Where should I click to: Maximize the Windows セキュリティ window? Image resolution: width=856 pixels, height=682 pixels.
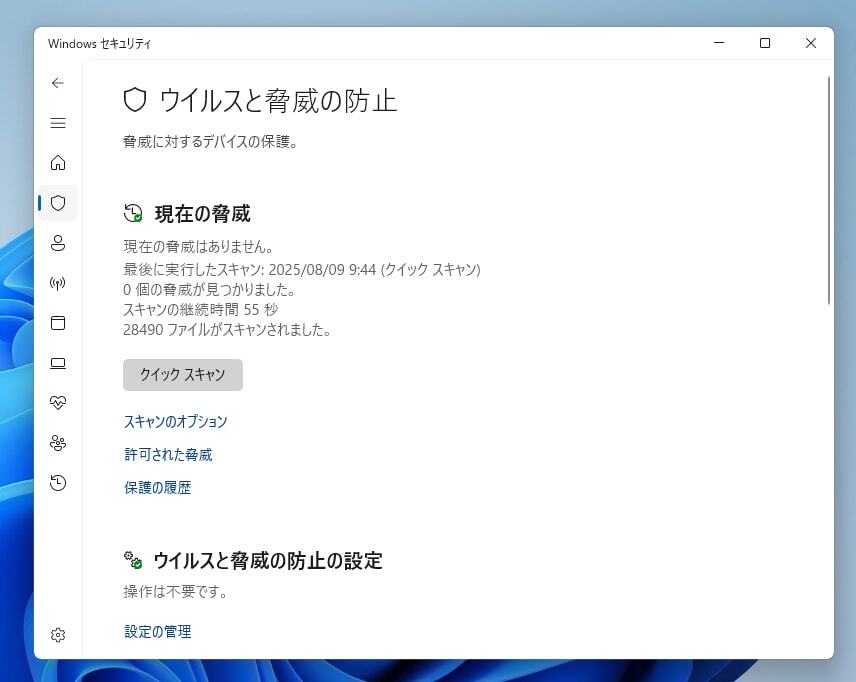coord(765,43)
